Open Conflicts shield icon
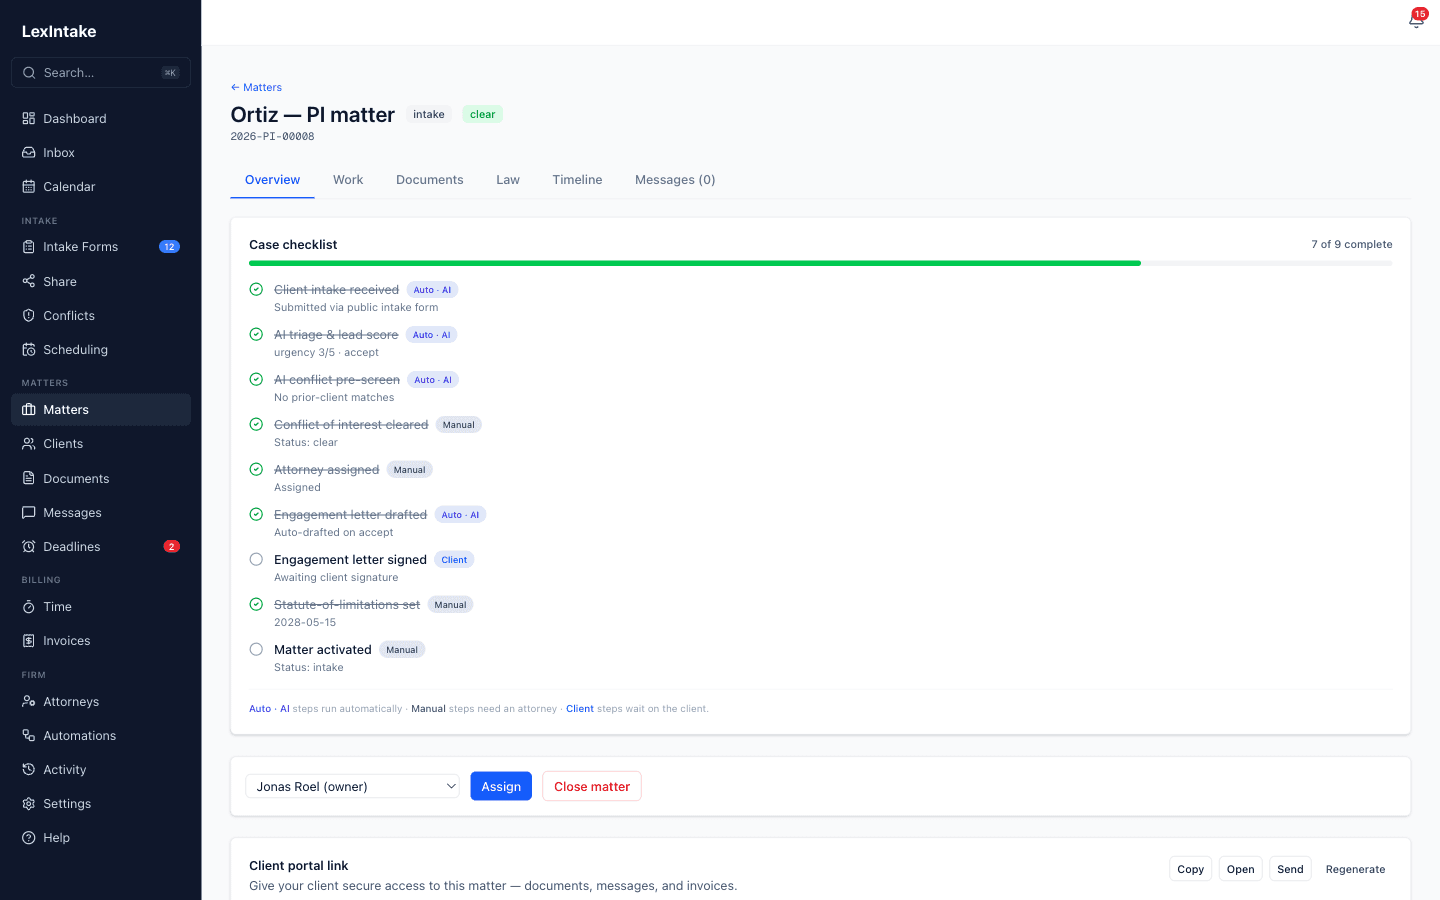This screenshot has width=1440, height=900. [29, 315]
